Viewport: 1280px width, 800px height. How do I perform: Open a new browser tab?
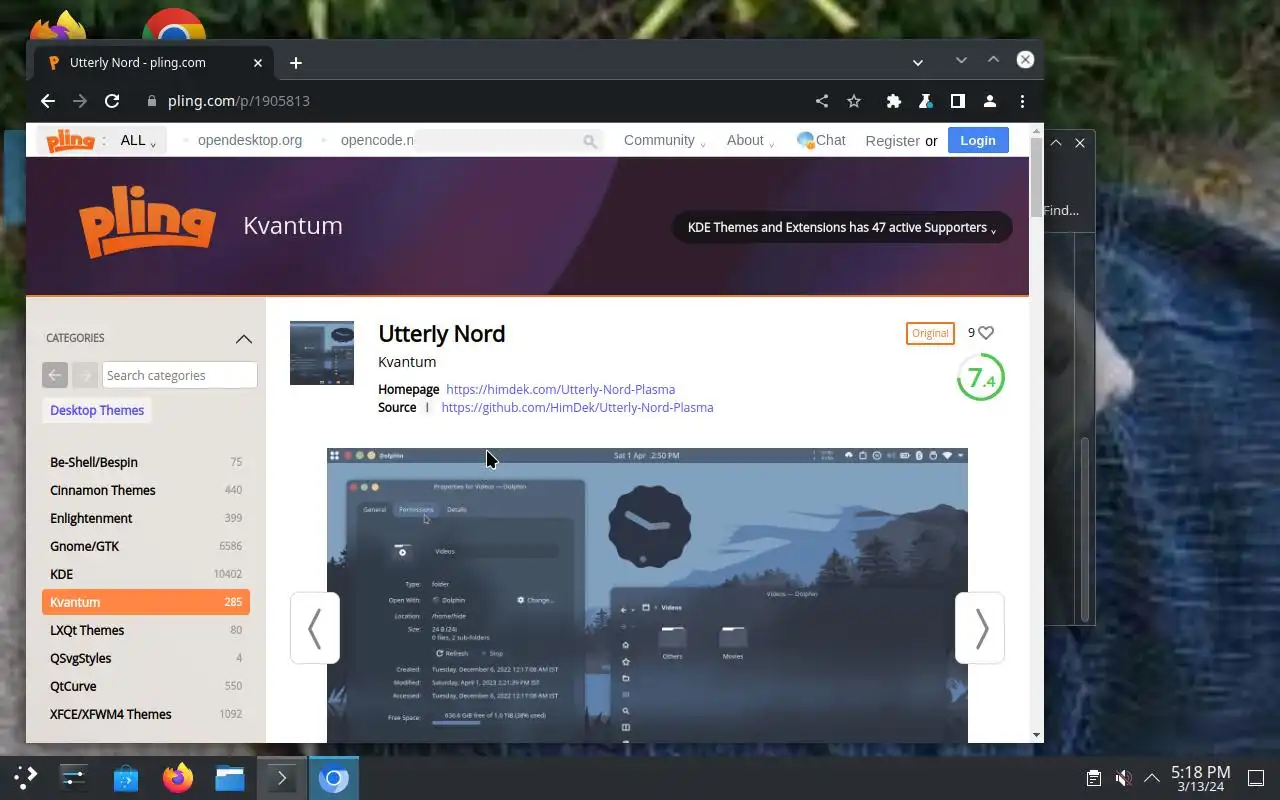(x=296, y=63)
